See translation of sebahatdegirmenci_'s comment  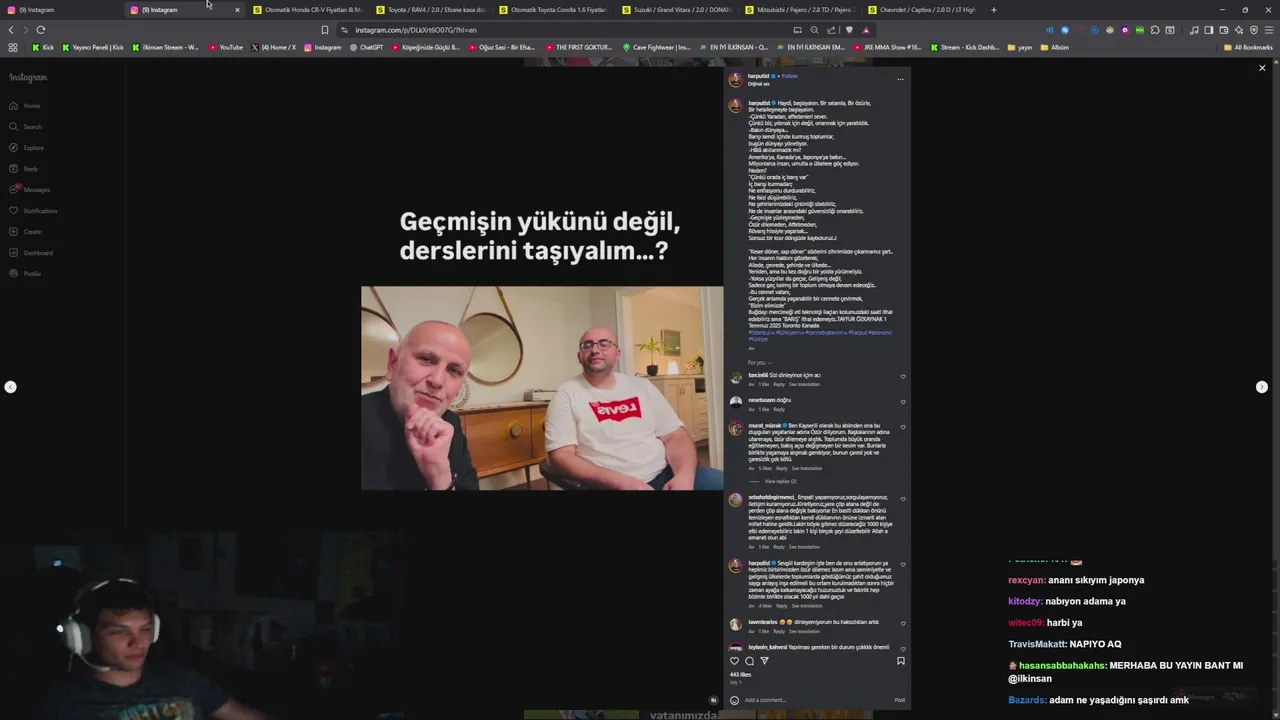[x=804, y=547]
